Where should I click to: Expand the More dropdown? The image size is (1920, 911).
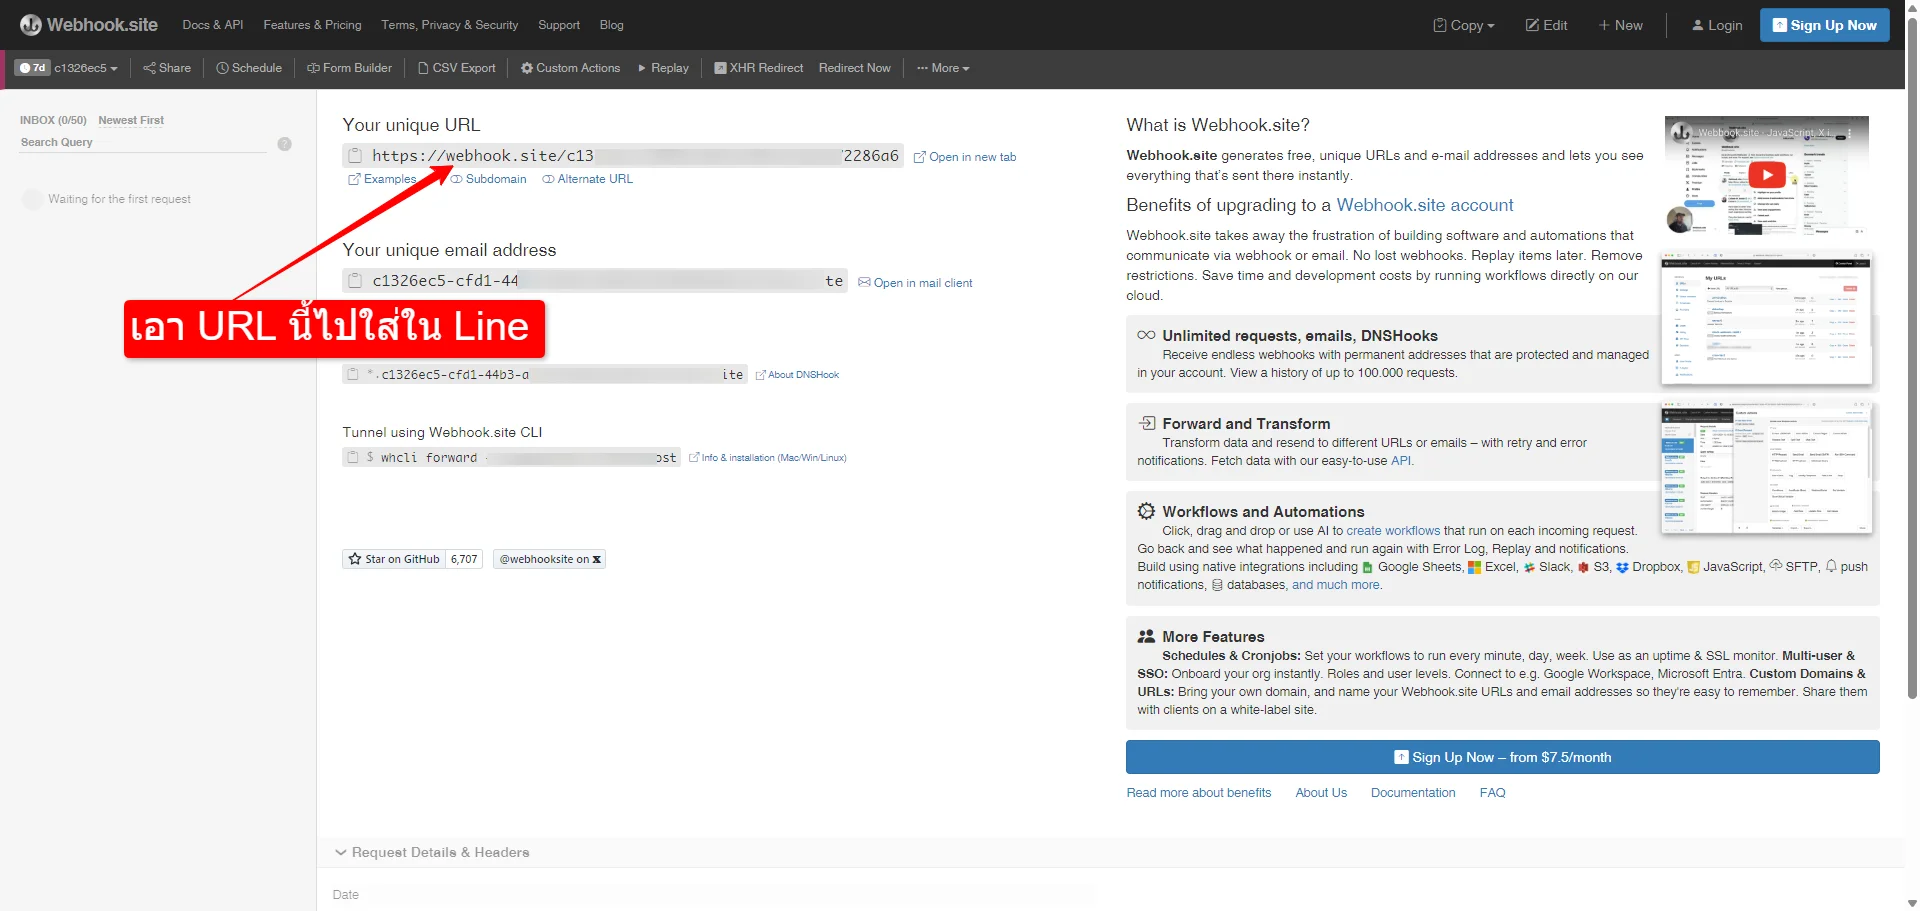943,68
